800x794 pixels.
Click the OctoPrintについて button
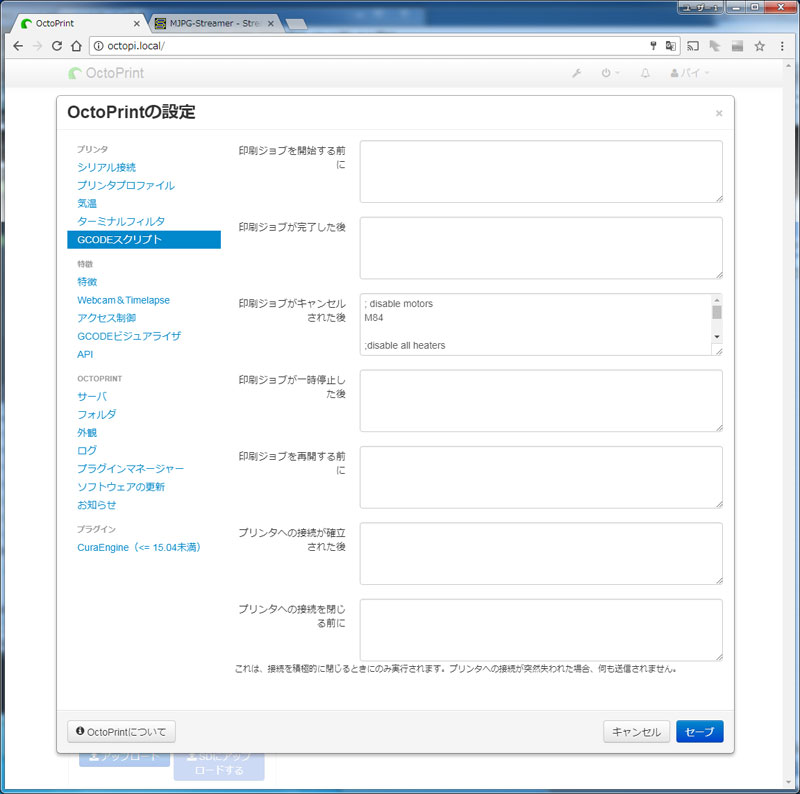tap(121, 732)
